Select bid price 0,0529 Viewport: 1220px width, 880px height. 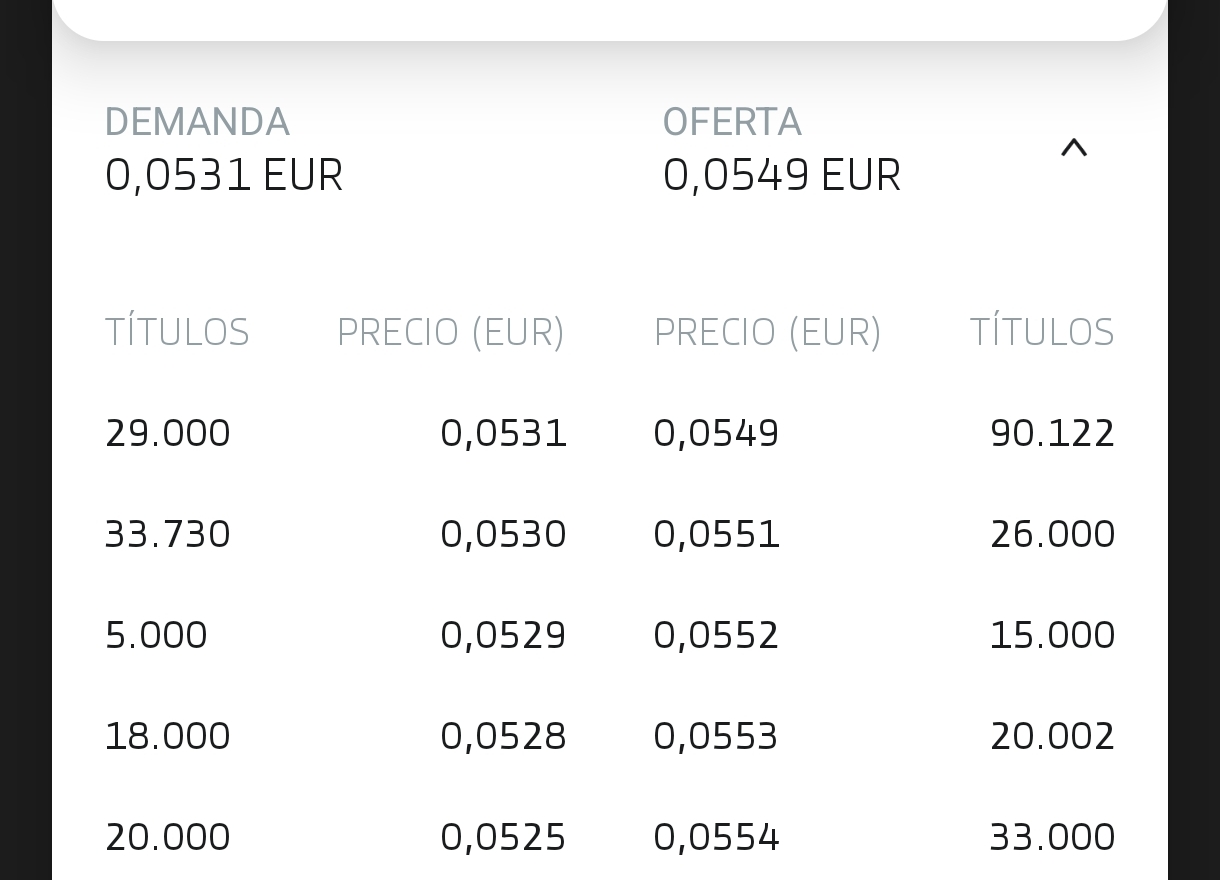click(x=504, y=635)
